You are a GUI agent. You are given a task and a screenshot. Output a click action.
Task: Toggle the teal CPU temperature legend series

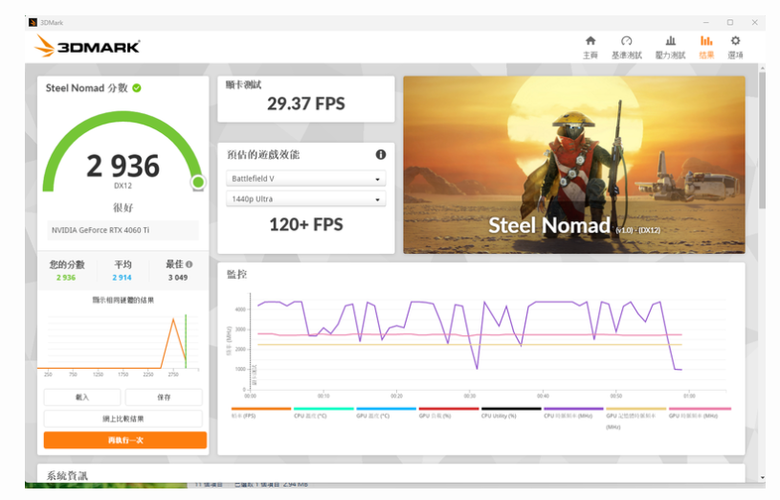pyautogui.click(x=323, y=412)
